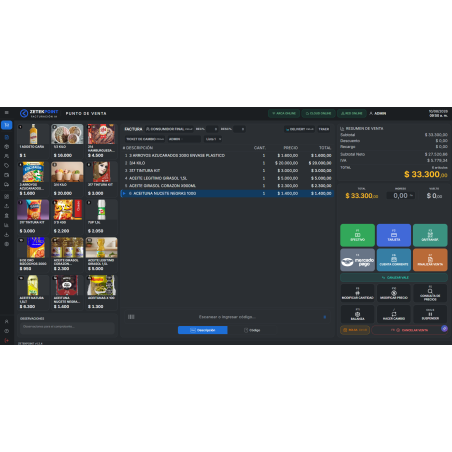
Task: Click orange button left of Cancelar Venta
Action: (x=355, y=330)
